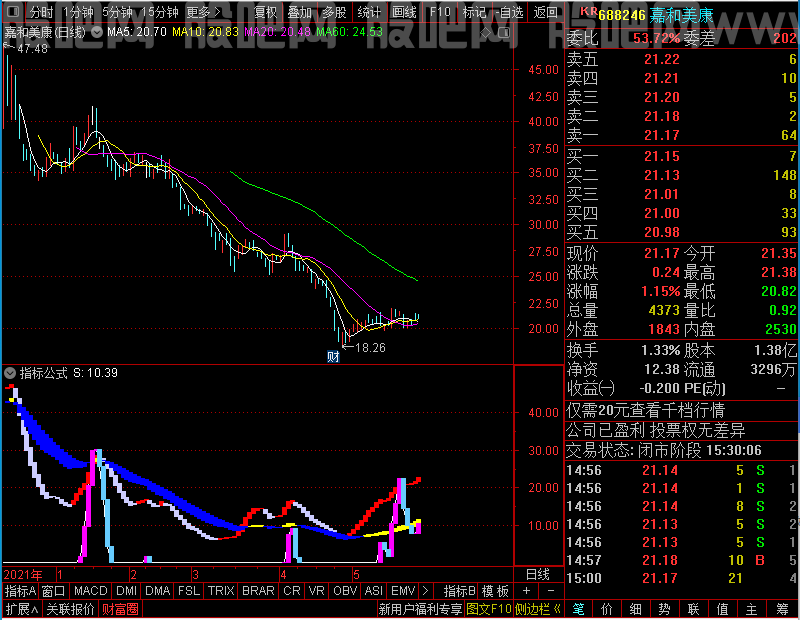The width and height of the screenshot is (800, 620).
Task: Select the 1分钟 period
Action: pyautogui.click(x=78, y=12)
